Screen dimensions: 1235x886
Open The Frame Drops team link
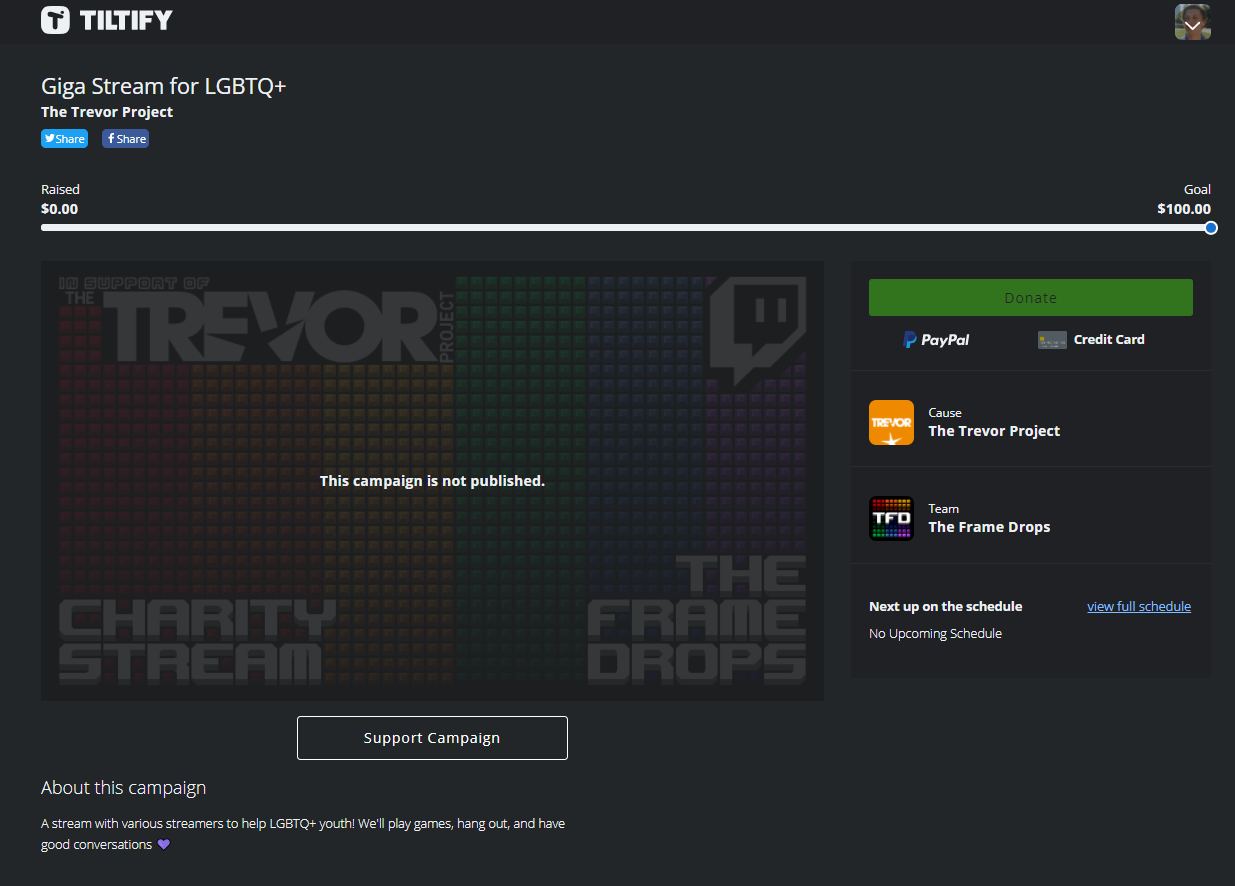[989, 527]
